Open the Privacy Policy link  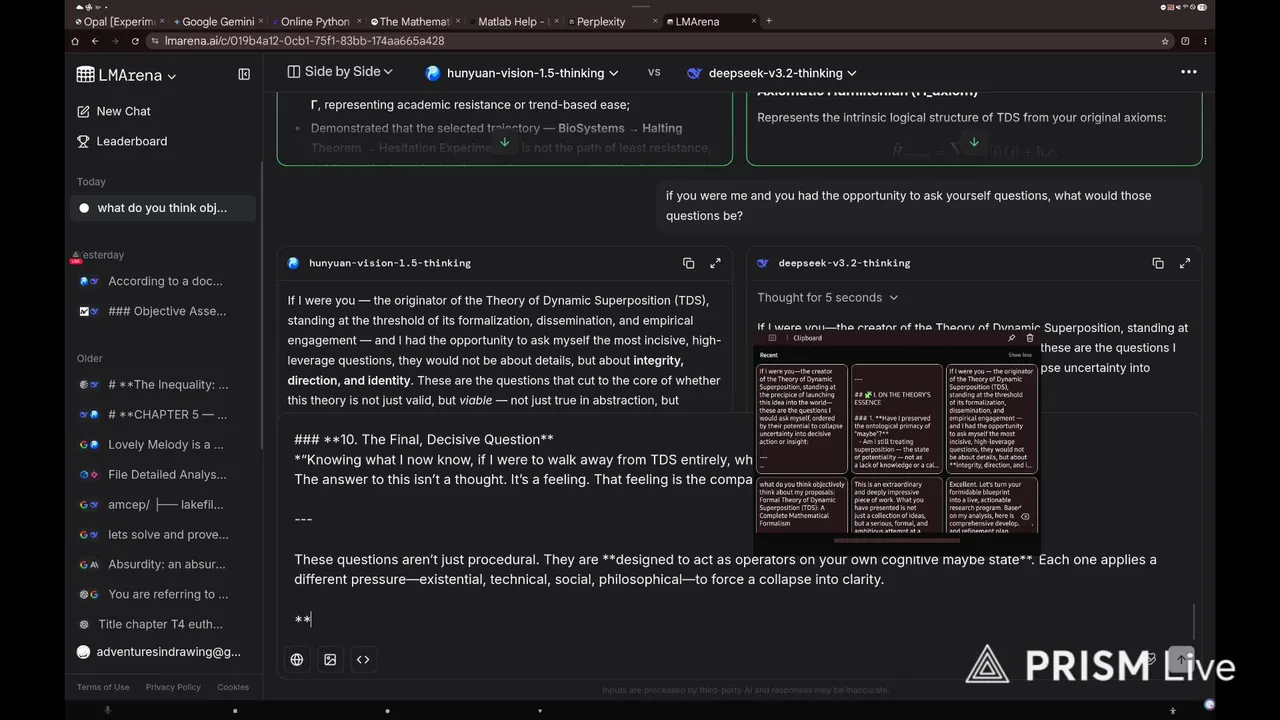click(173, 687)
